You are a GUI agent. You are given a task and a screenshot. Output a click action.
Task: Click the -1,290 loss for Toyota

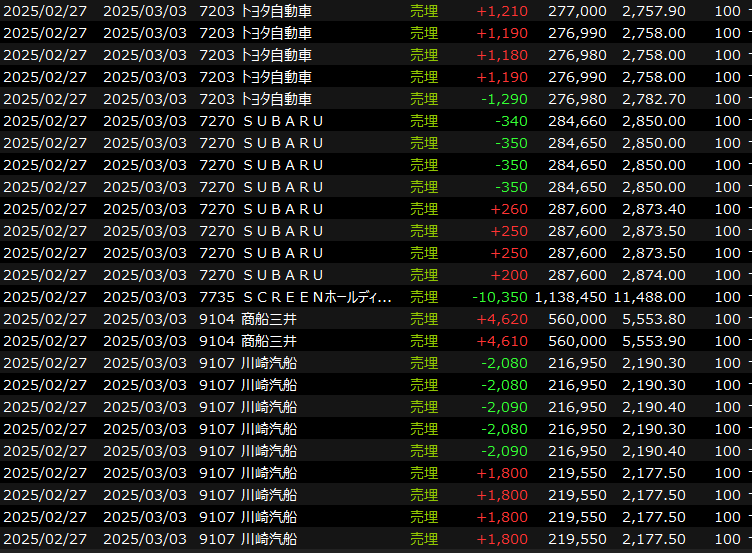(x=504, y=99)
